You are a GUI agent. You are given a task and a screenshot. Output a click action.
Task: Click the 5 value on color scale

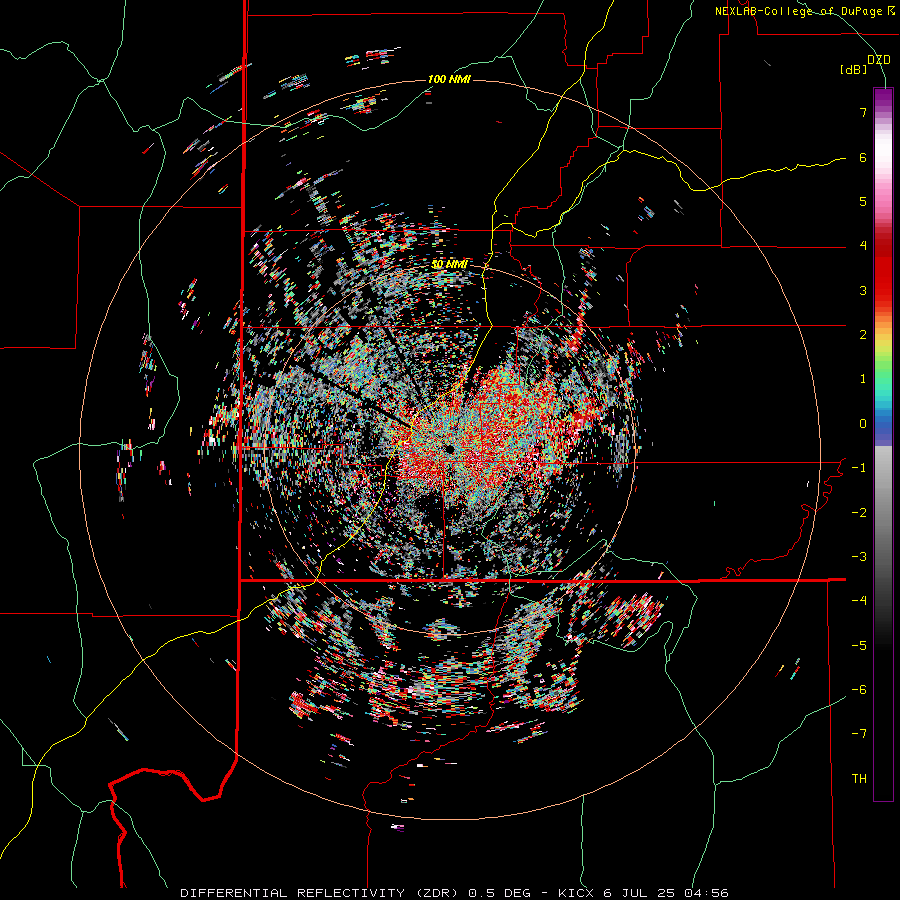point(863,201)
